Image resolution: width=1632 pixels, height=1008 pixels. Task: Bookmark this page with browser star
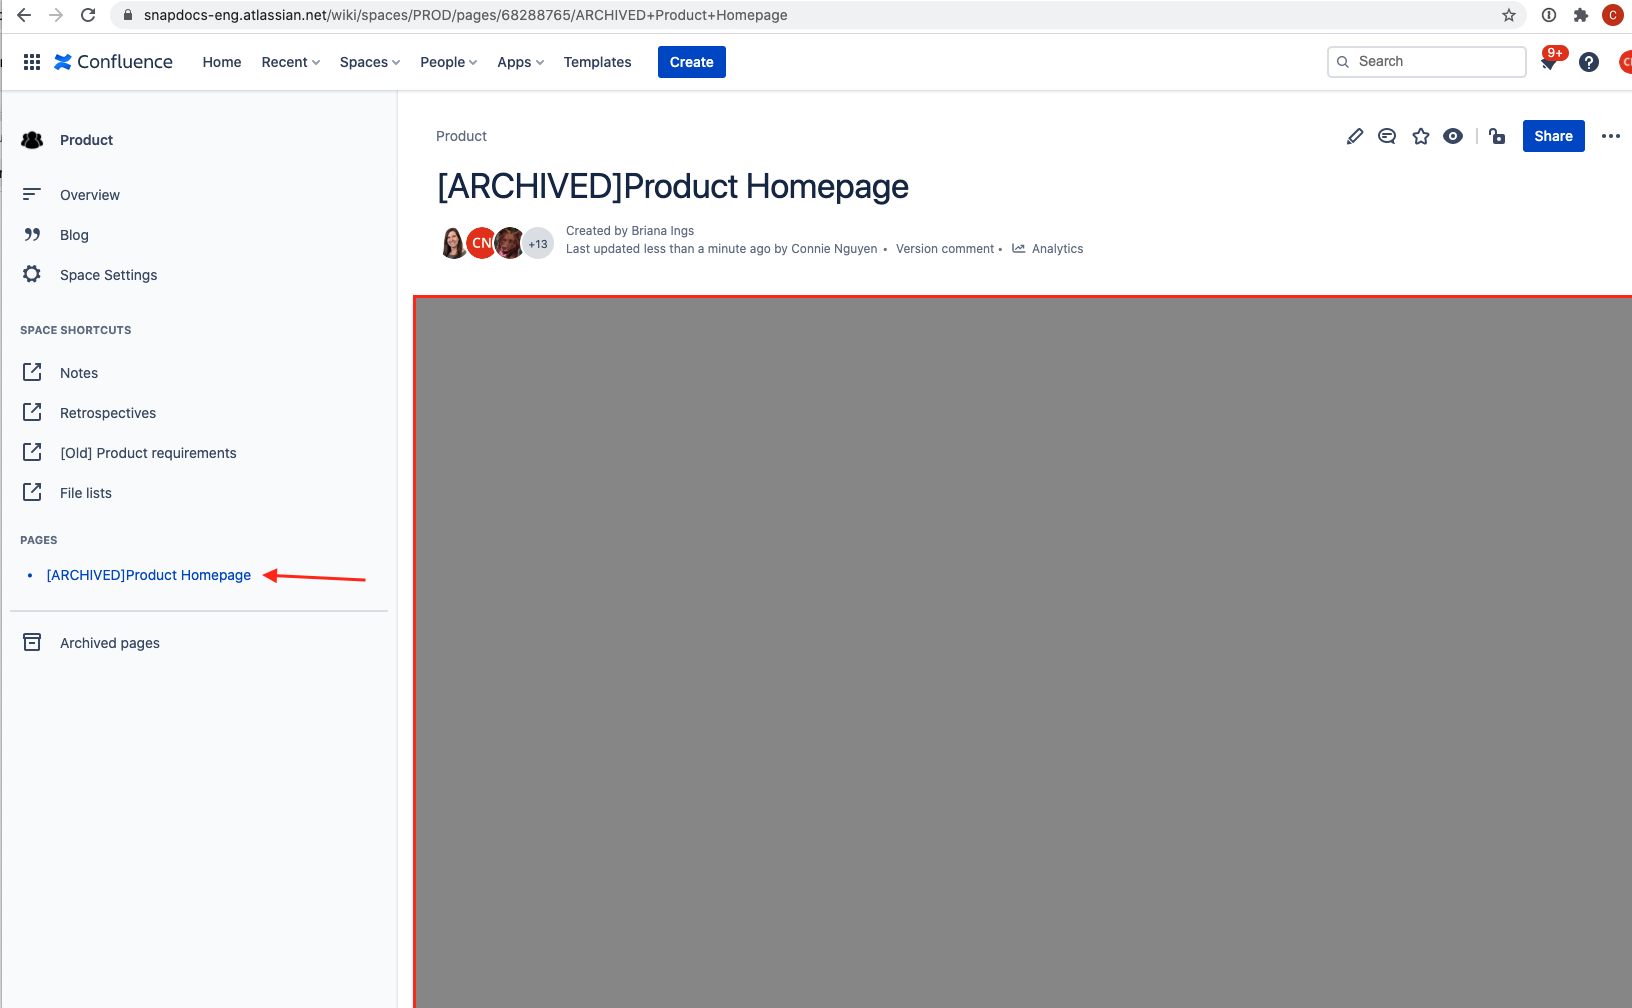pyautogui.click(x=1509, y=15)
